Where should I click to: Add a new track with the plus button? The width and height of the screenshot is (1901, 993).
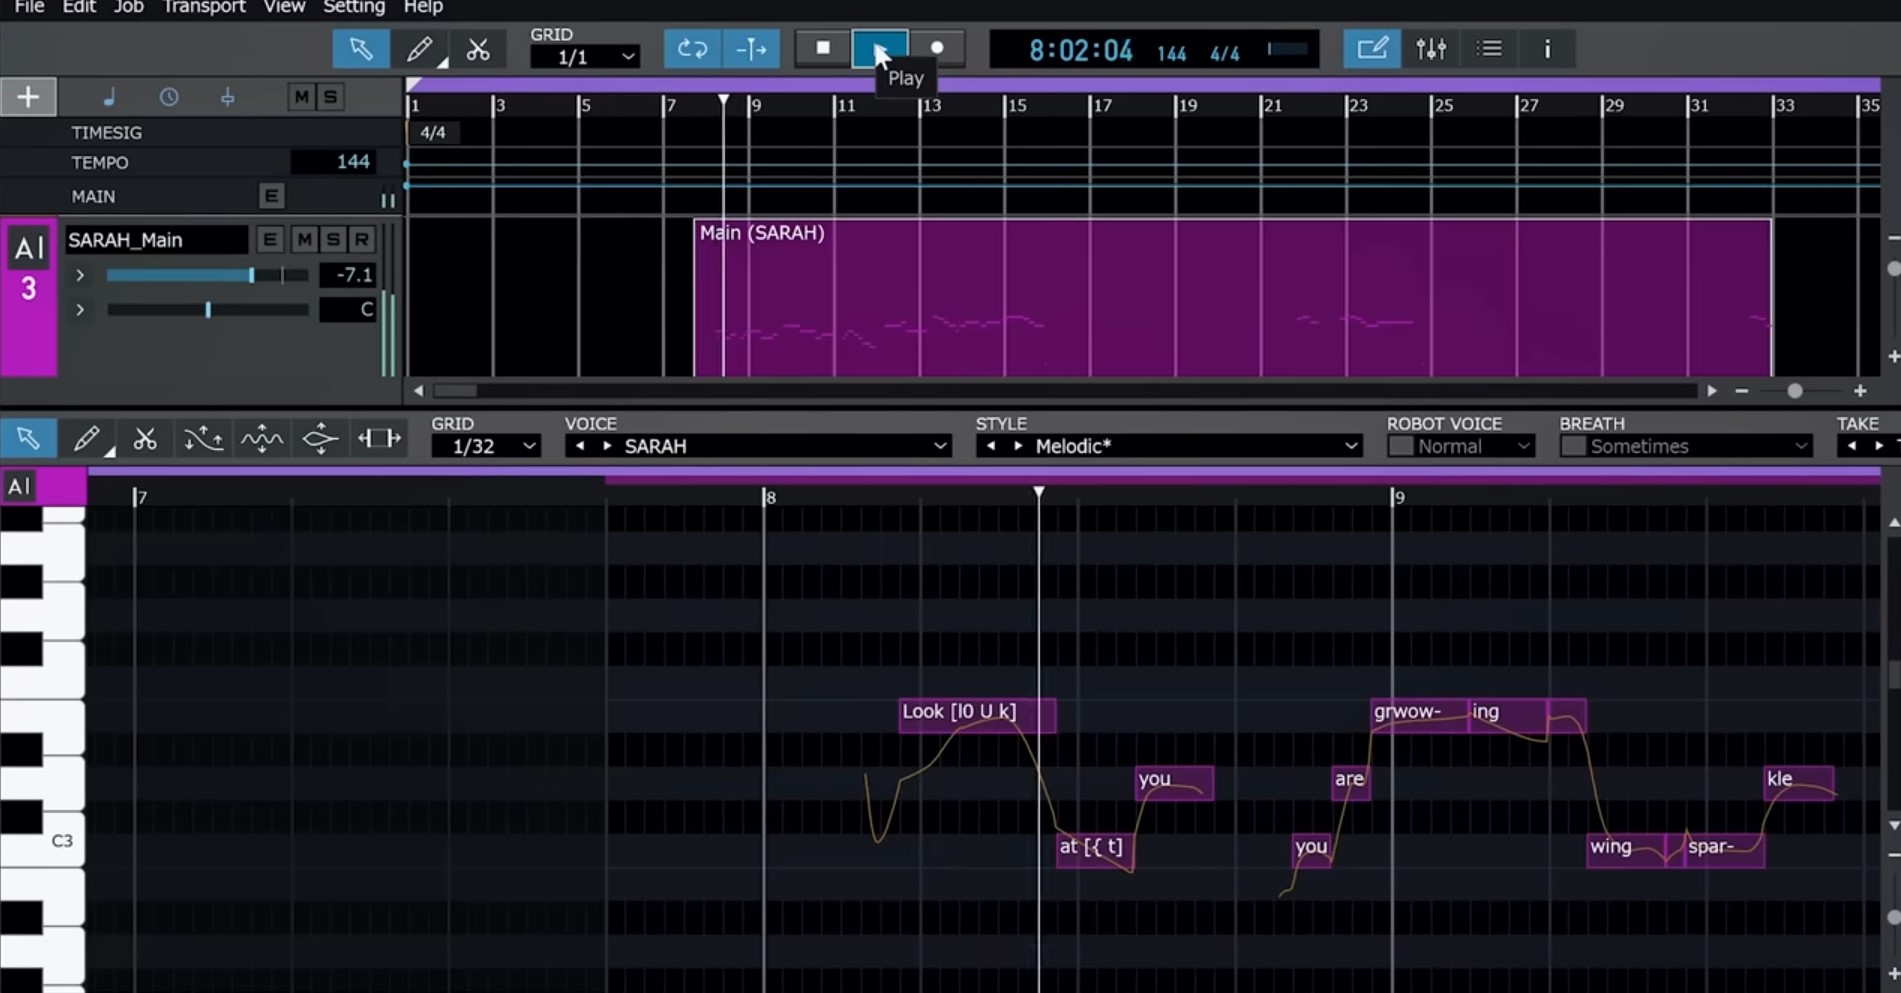coord(28,97)
